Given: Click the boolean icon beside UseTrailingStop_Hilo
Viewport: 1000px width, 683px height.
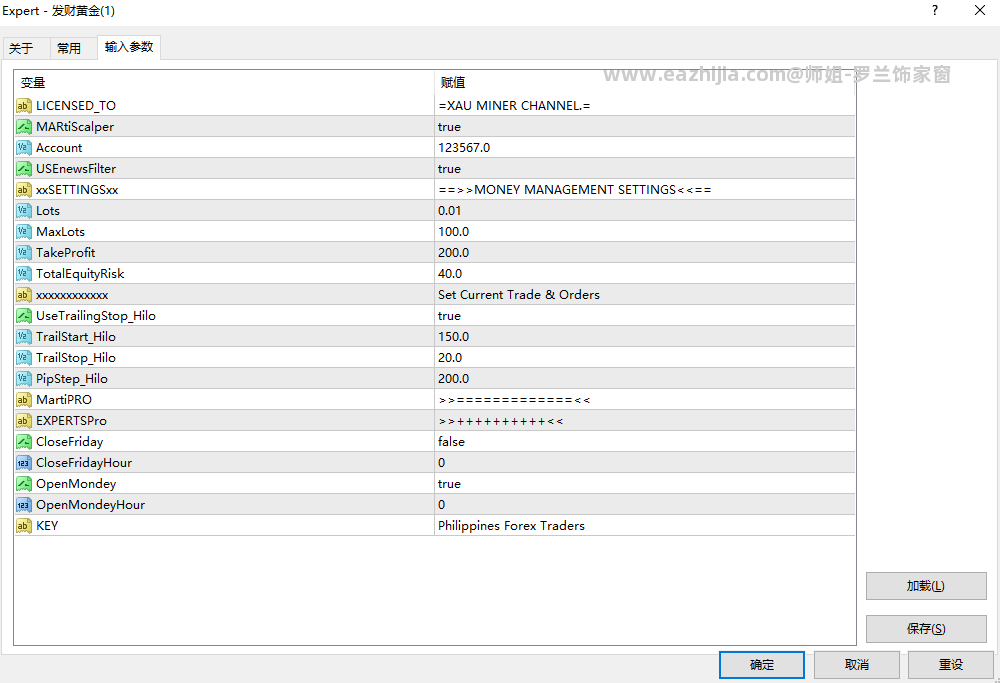Looking at the screenshot, I should click(24, 316).
